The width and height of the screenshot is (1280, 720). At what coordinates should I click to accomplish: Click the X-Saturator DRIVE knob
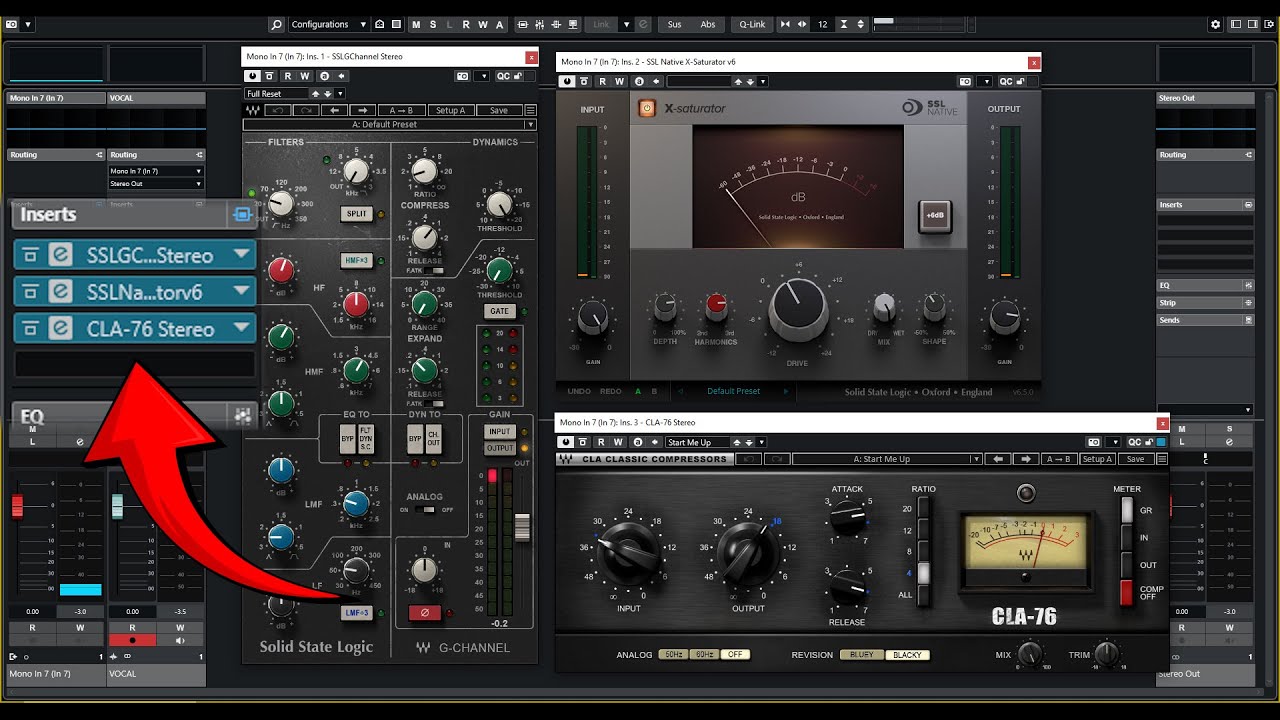tap(797, 309)
